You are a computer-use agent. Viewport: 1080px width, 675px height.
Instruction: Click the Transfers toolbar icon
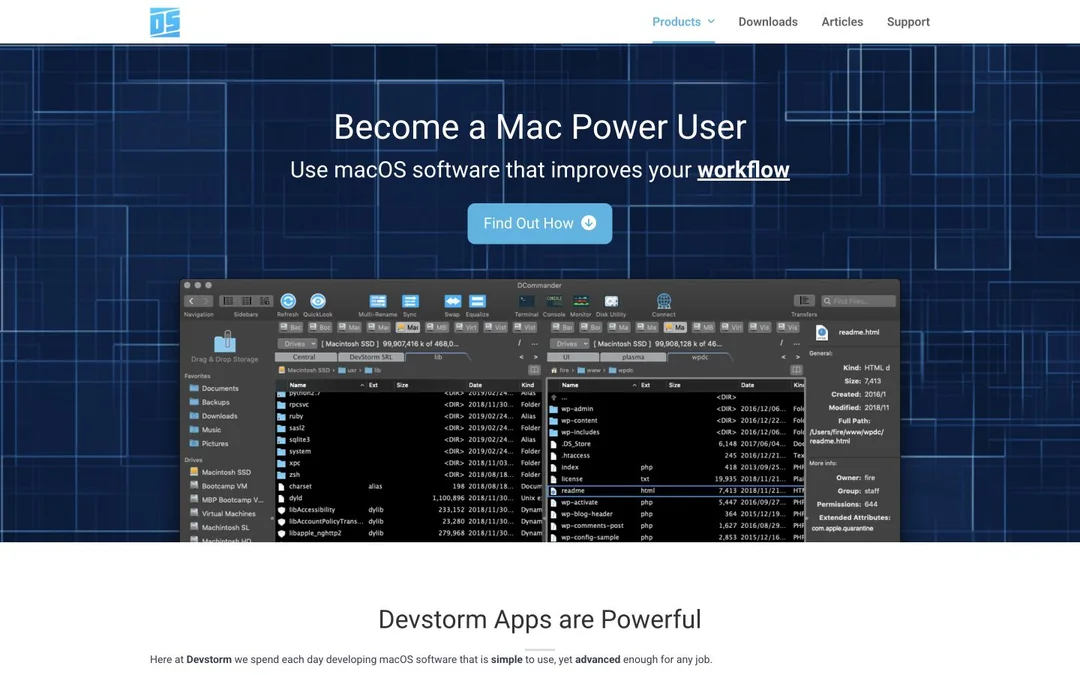pyautogui.click(x=804, y=300)
